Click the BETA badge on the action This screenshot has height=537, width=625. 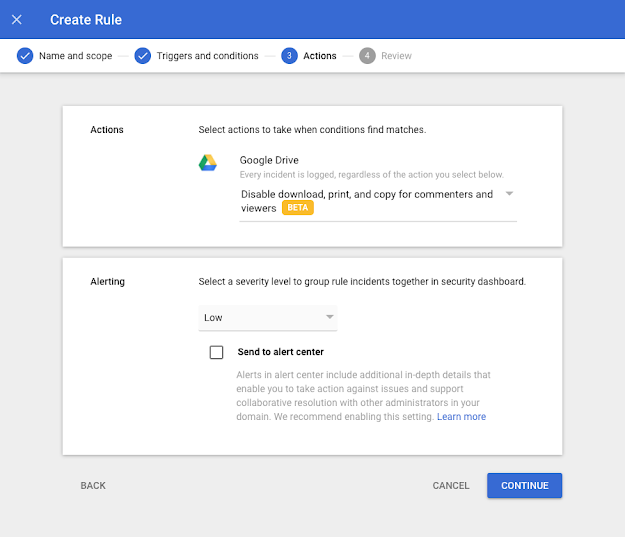point(298,208)
